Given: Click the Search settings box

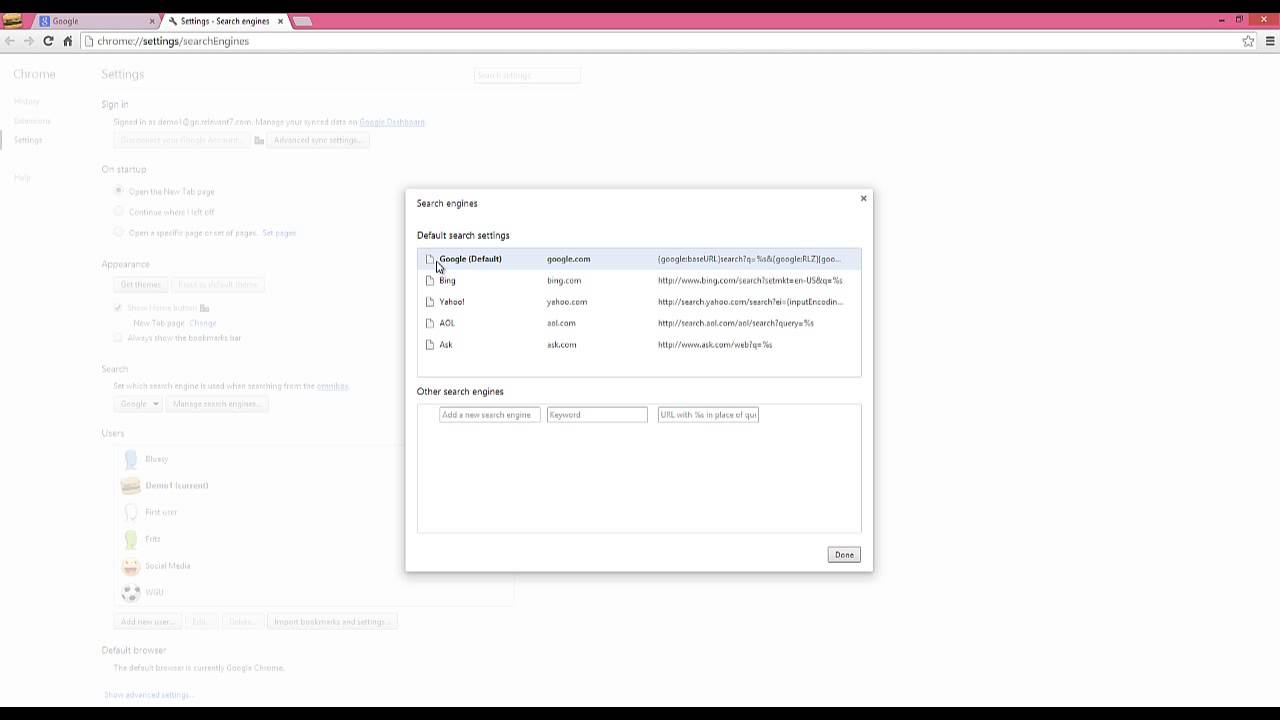Looking at the screenshot, I should 527,75.
